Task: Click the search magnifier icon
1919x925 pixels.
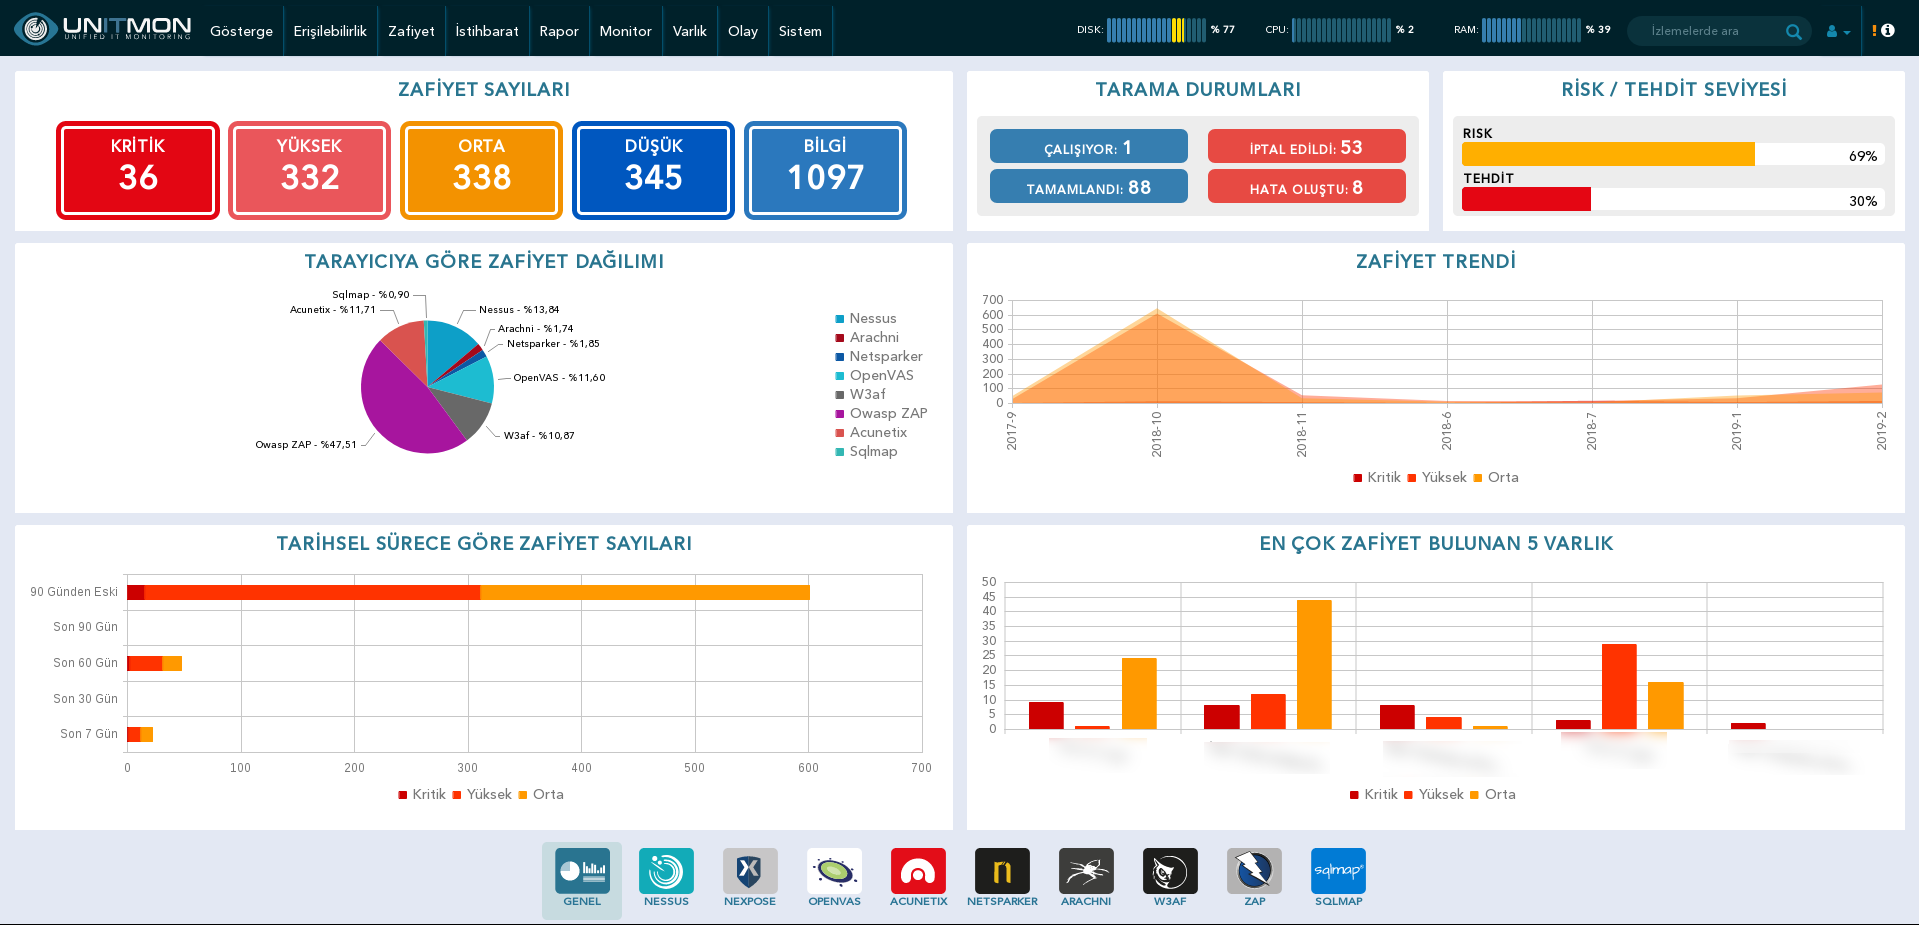Action: [x=1793, y=31]
